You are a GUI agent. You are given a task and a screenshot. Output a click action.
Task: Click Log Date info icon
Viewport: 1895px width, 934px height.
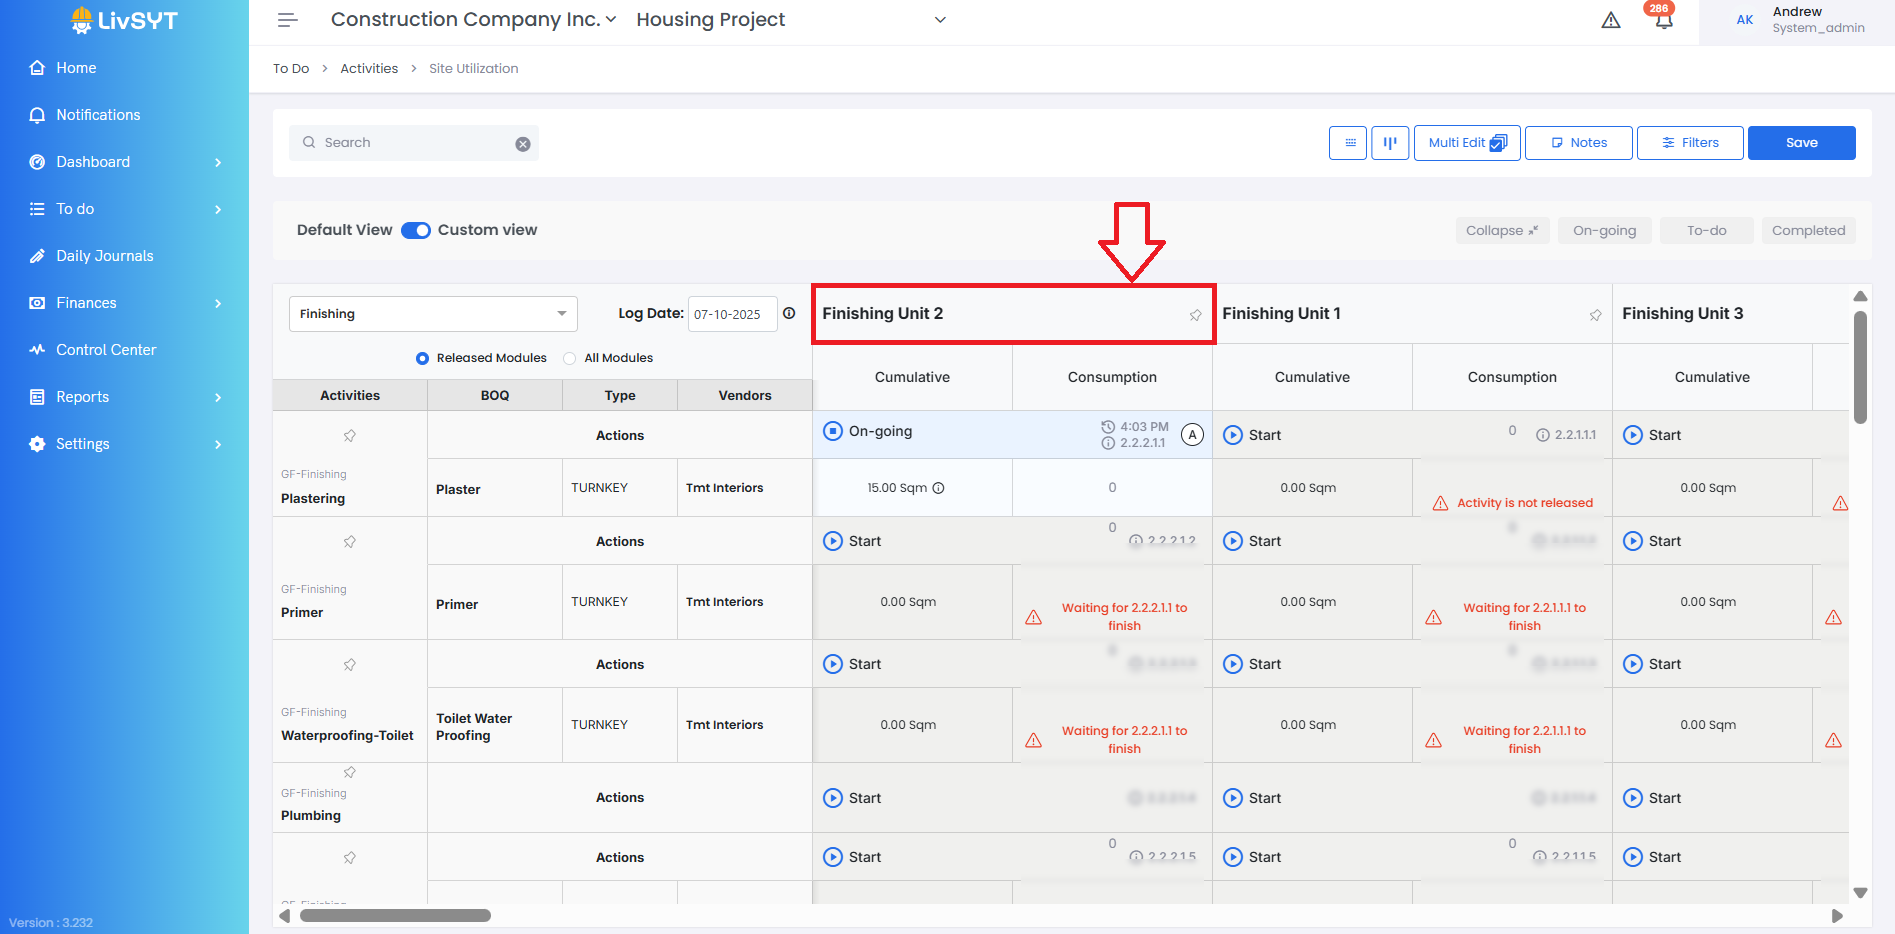tap(789, 313)
